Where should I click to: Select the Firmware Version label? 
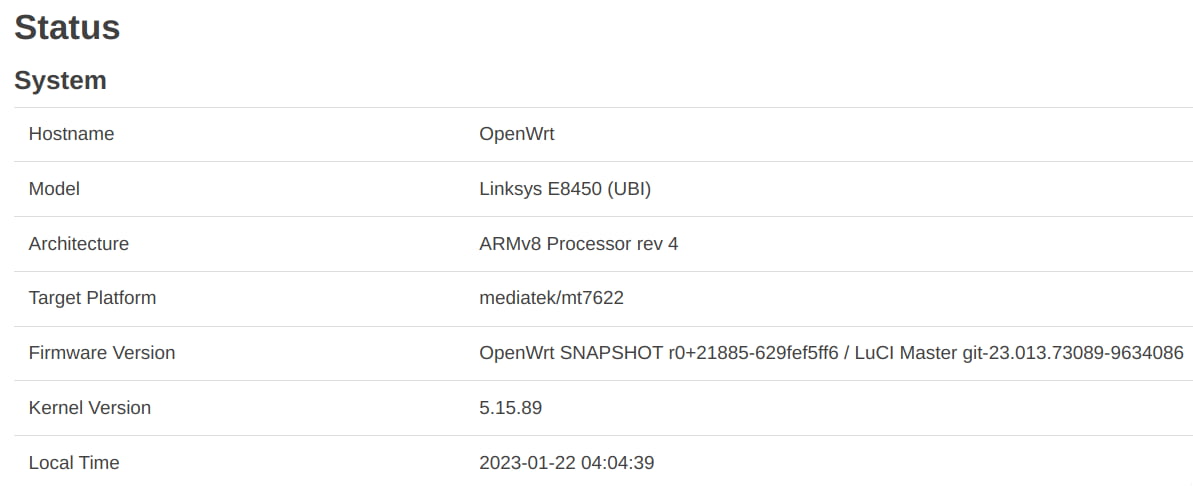click(x=102, y=352)
